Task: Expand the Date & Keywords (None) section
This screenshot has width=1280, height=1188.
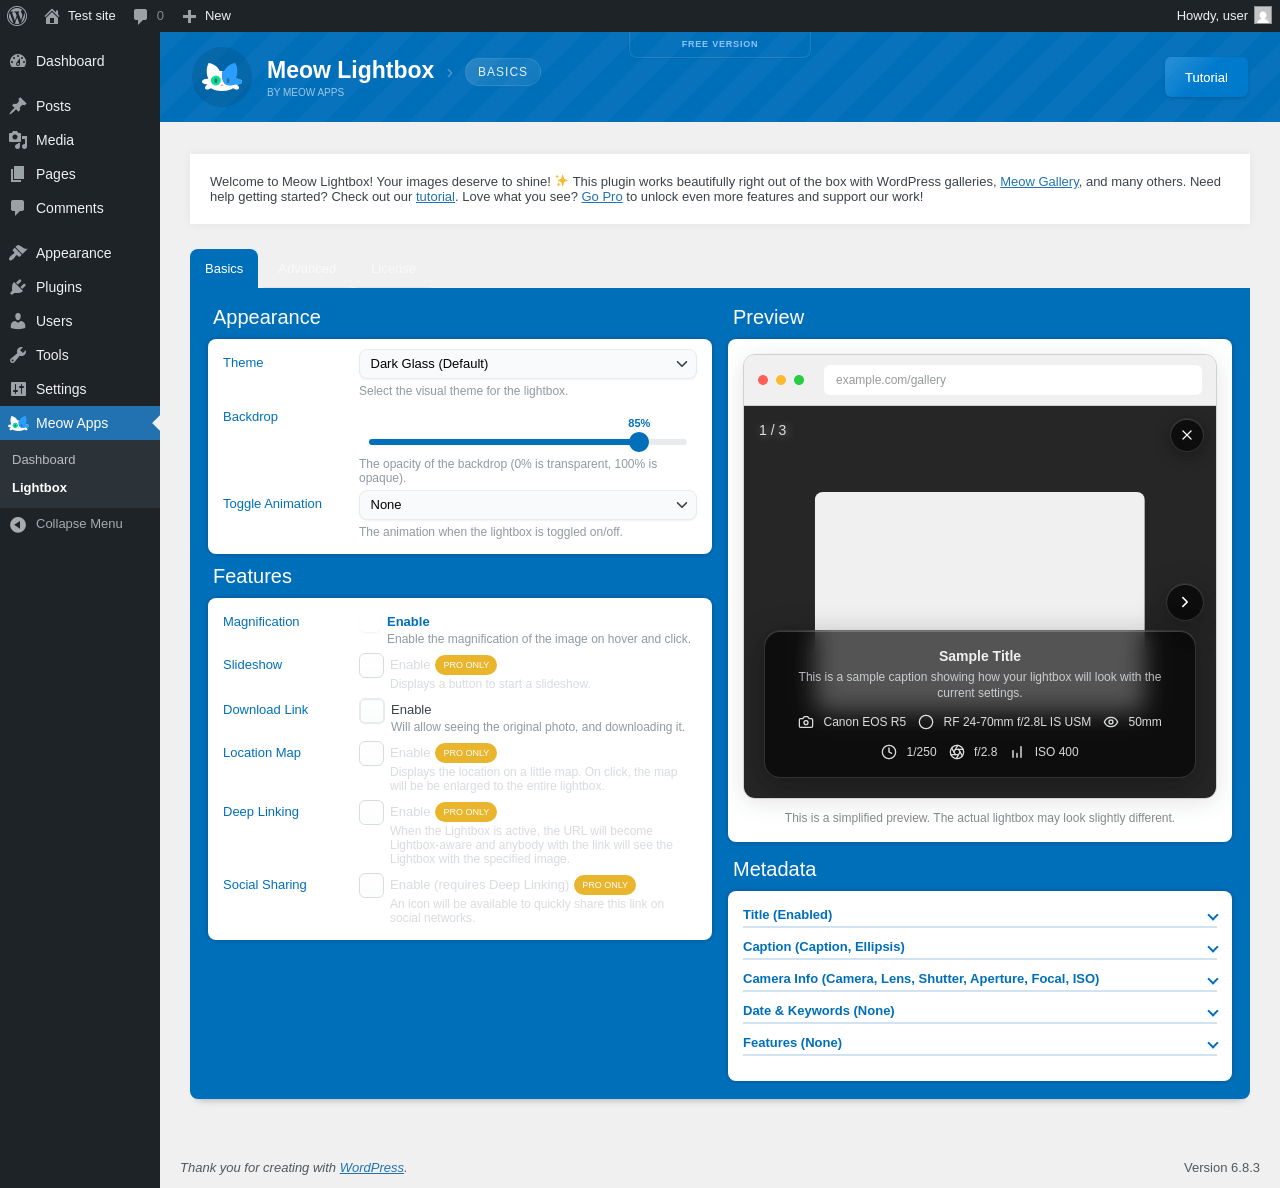Action: pos(980,1011)
